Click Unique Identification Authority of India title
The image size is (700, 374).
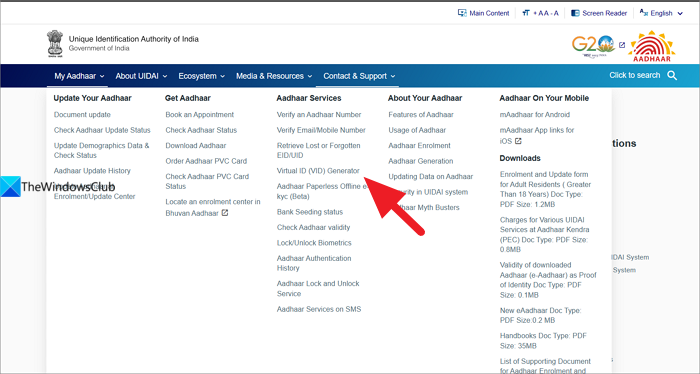[133, 39]
